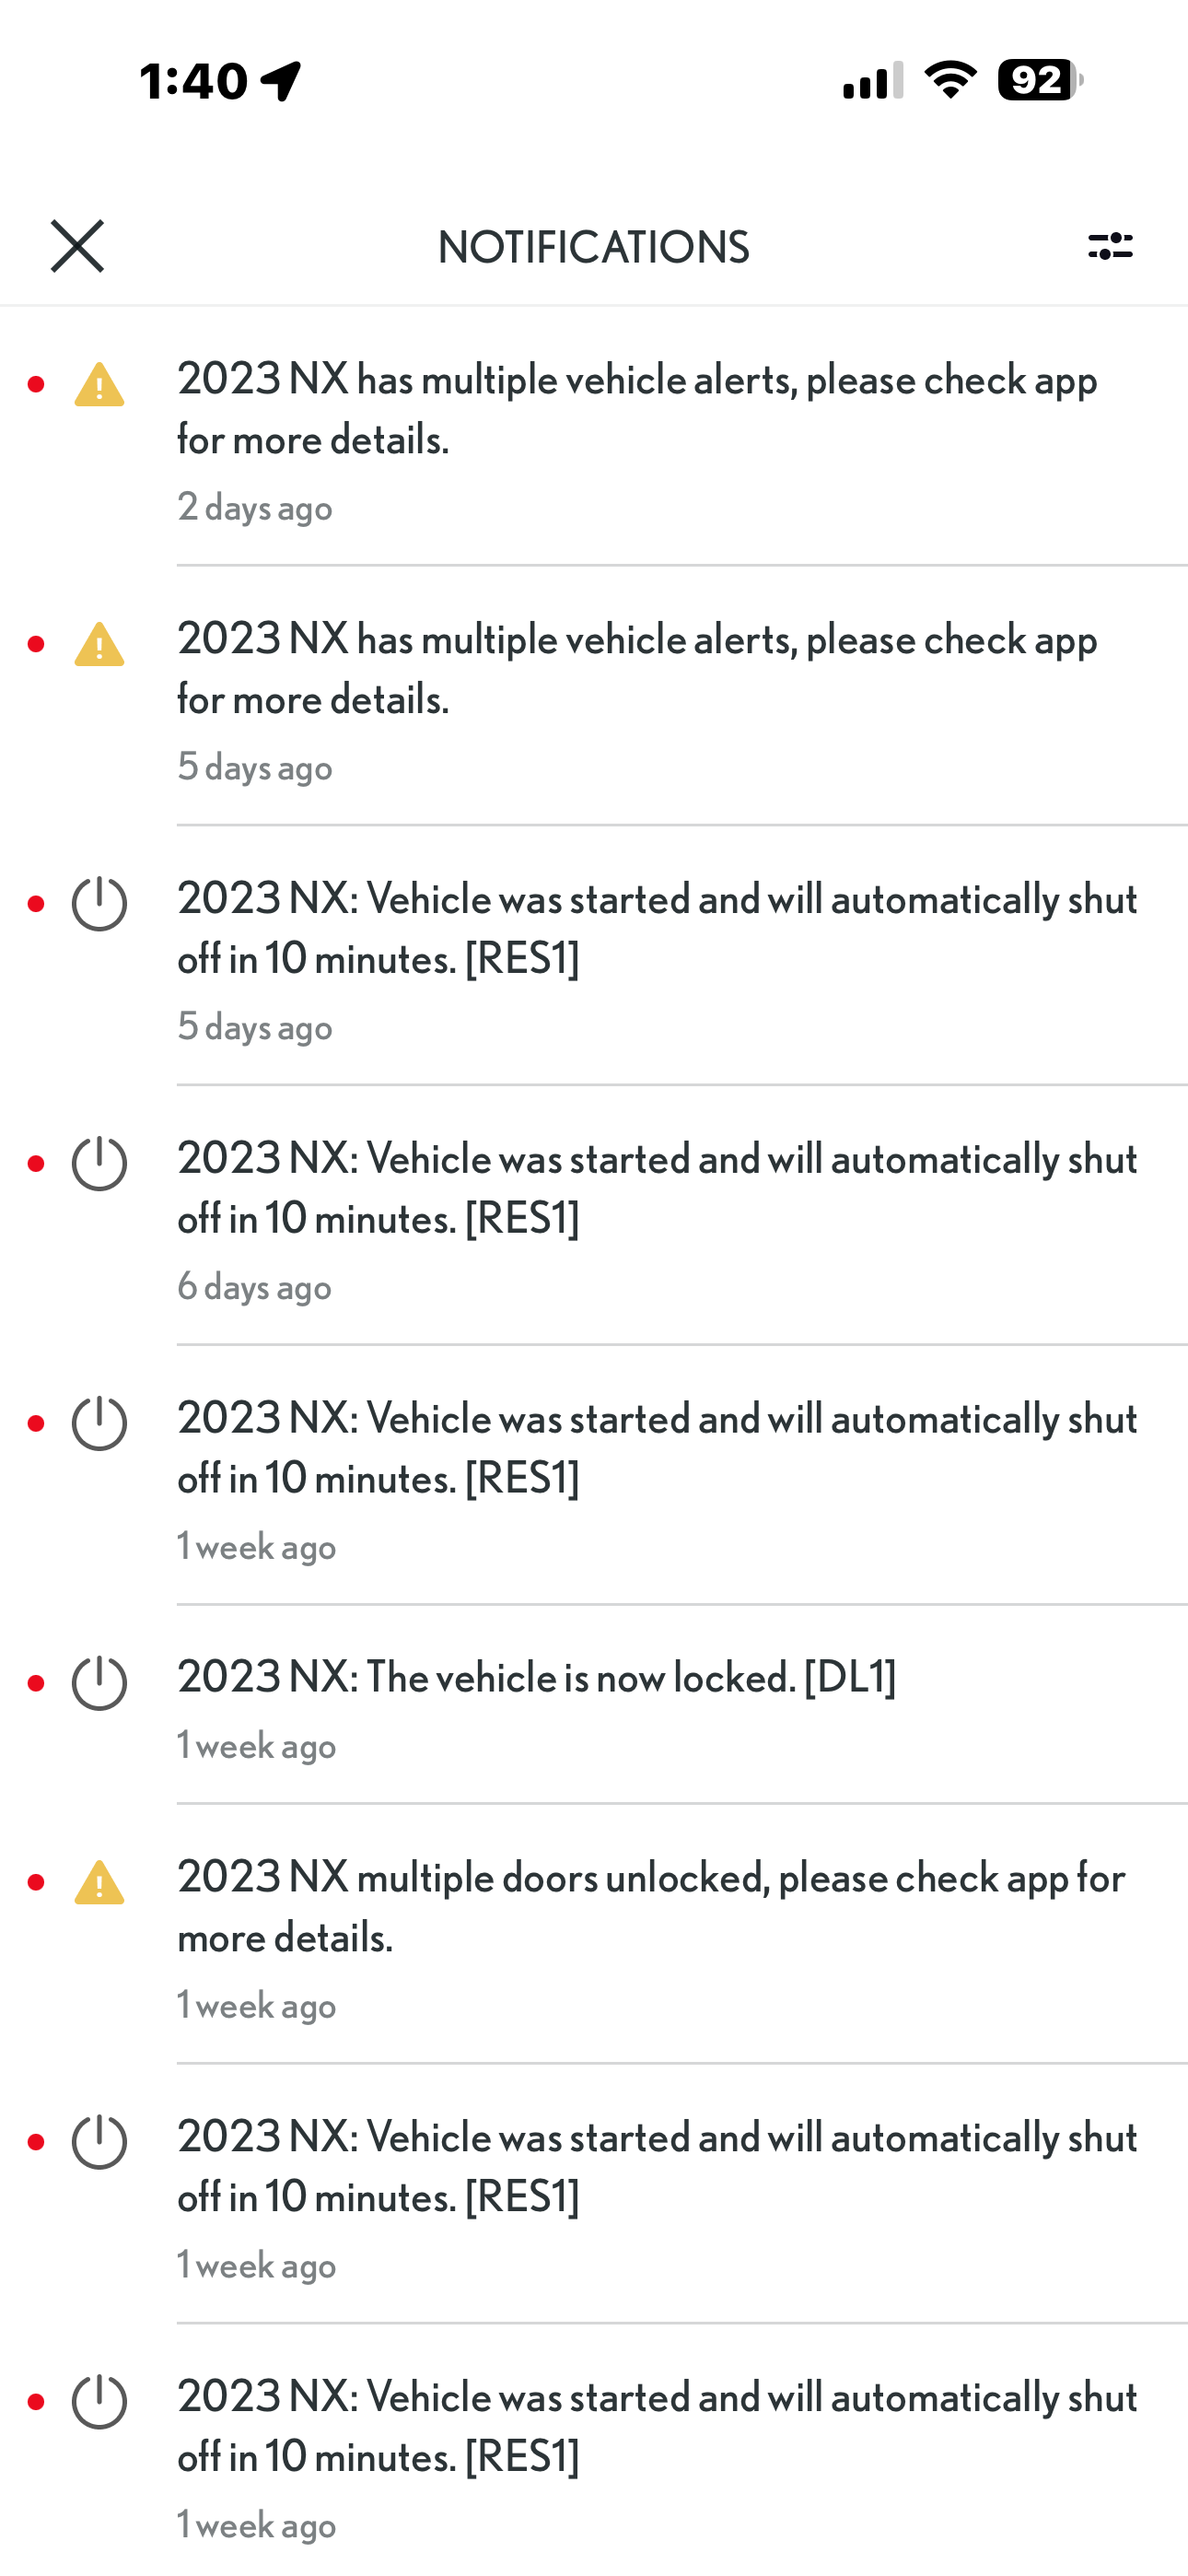
Task: Open the notification filter settings icon
Action: [x=1110, y=246]
